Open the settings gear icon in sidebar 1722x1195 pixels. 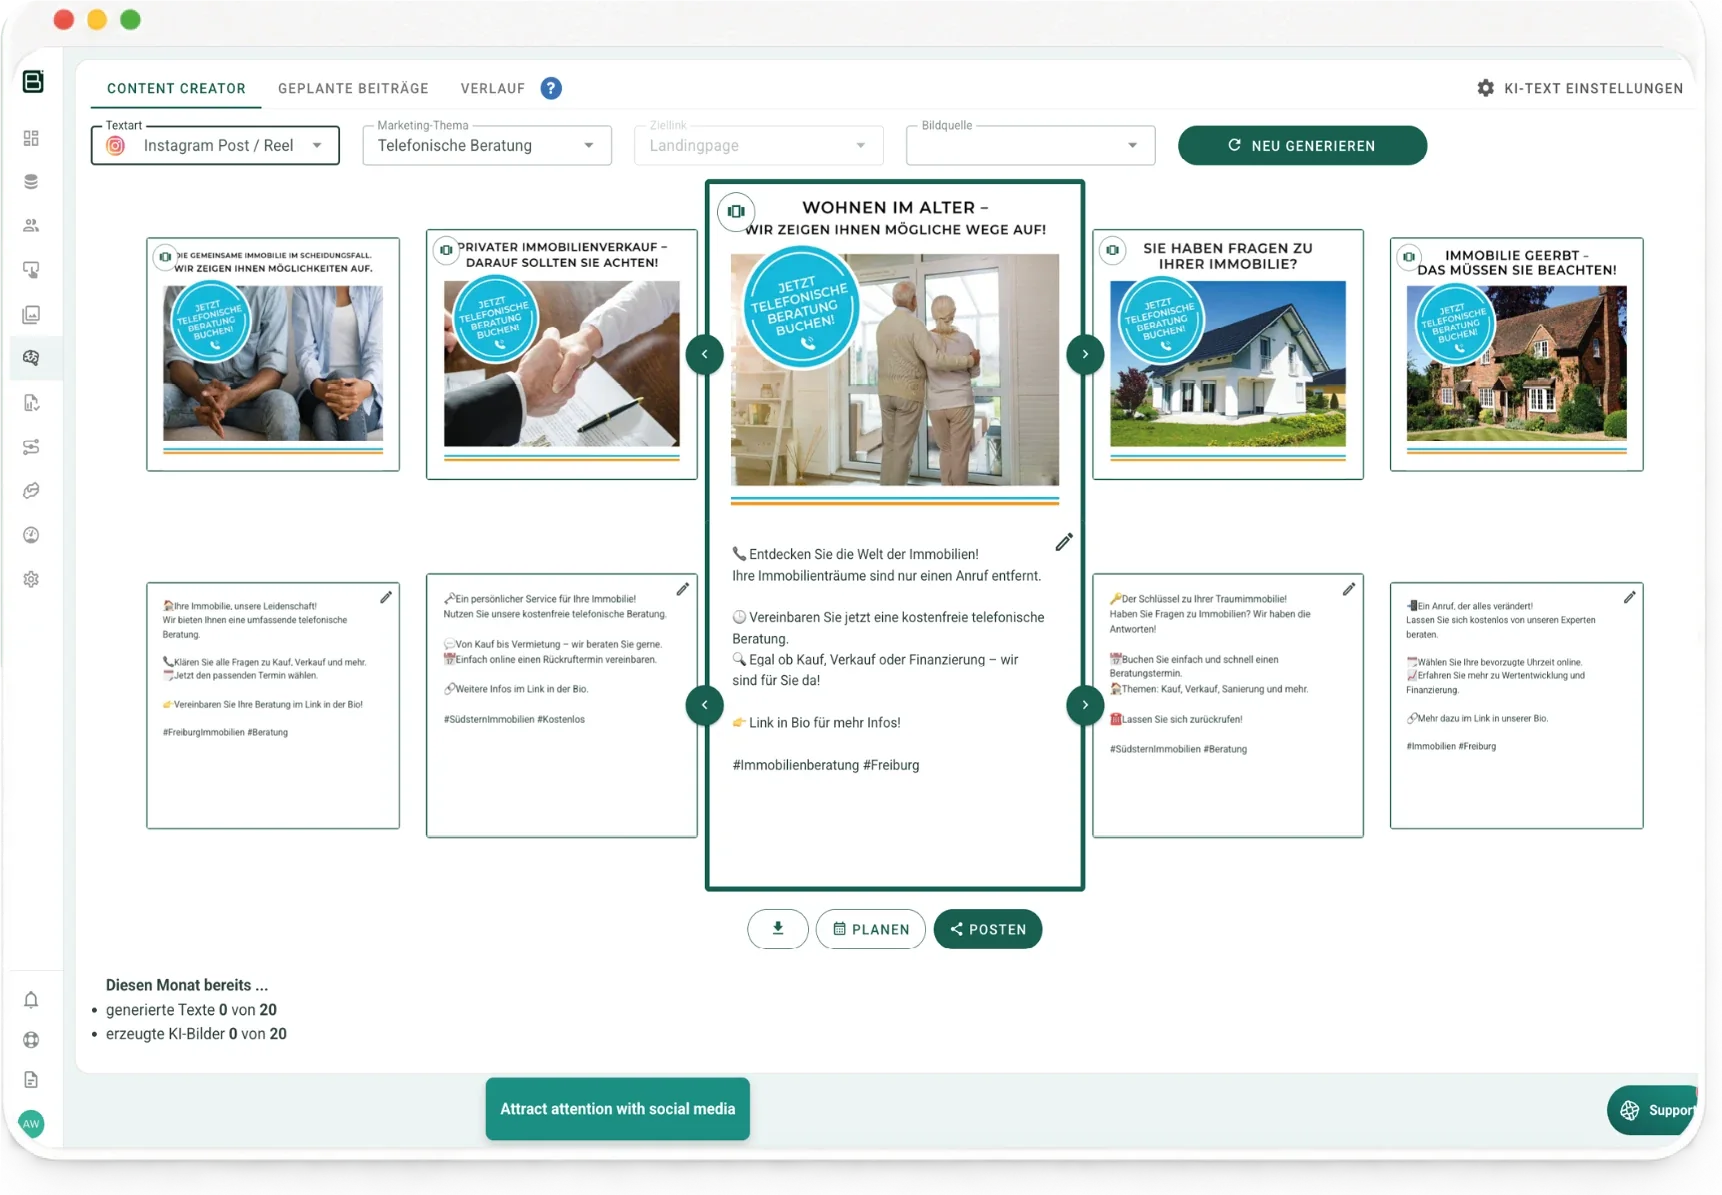[x=31, y=579]
